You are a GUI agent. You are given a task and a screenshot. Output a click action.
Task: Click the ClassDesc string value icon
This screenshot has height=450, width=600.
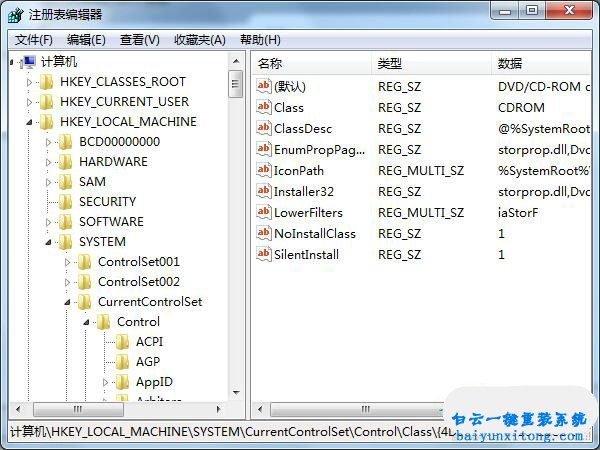(264, 128)
